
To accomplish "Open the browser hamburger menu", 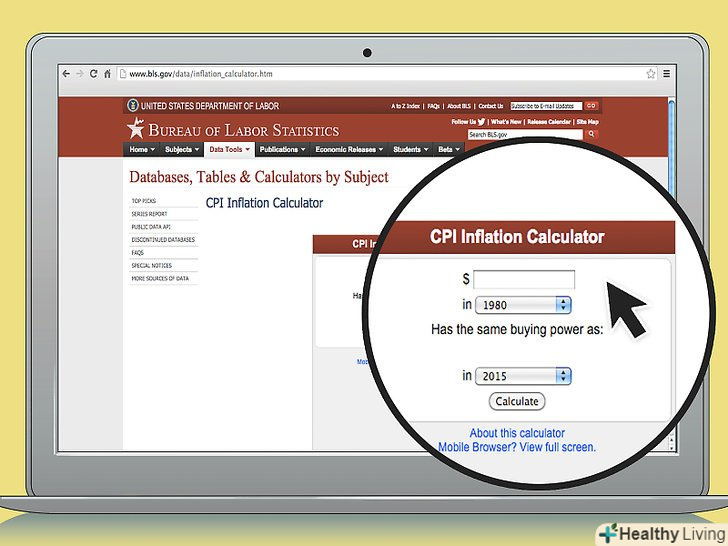I will (666, 74).
